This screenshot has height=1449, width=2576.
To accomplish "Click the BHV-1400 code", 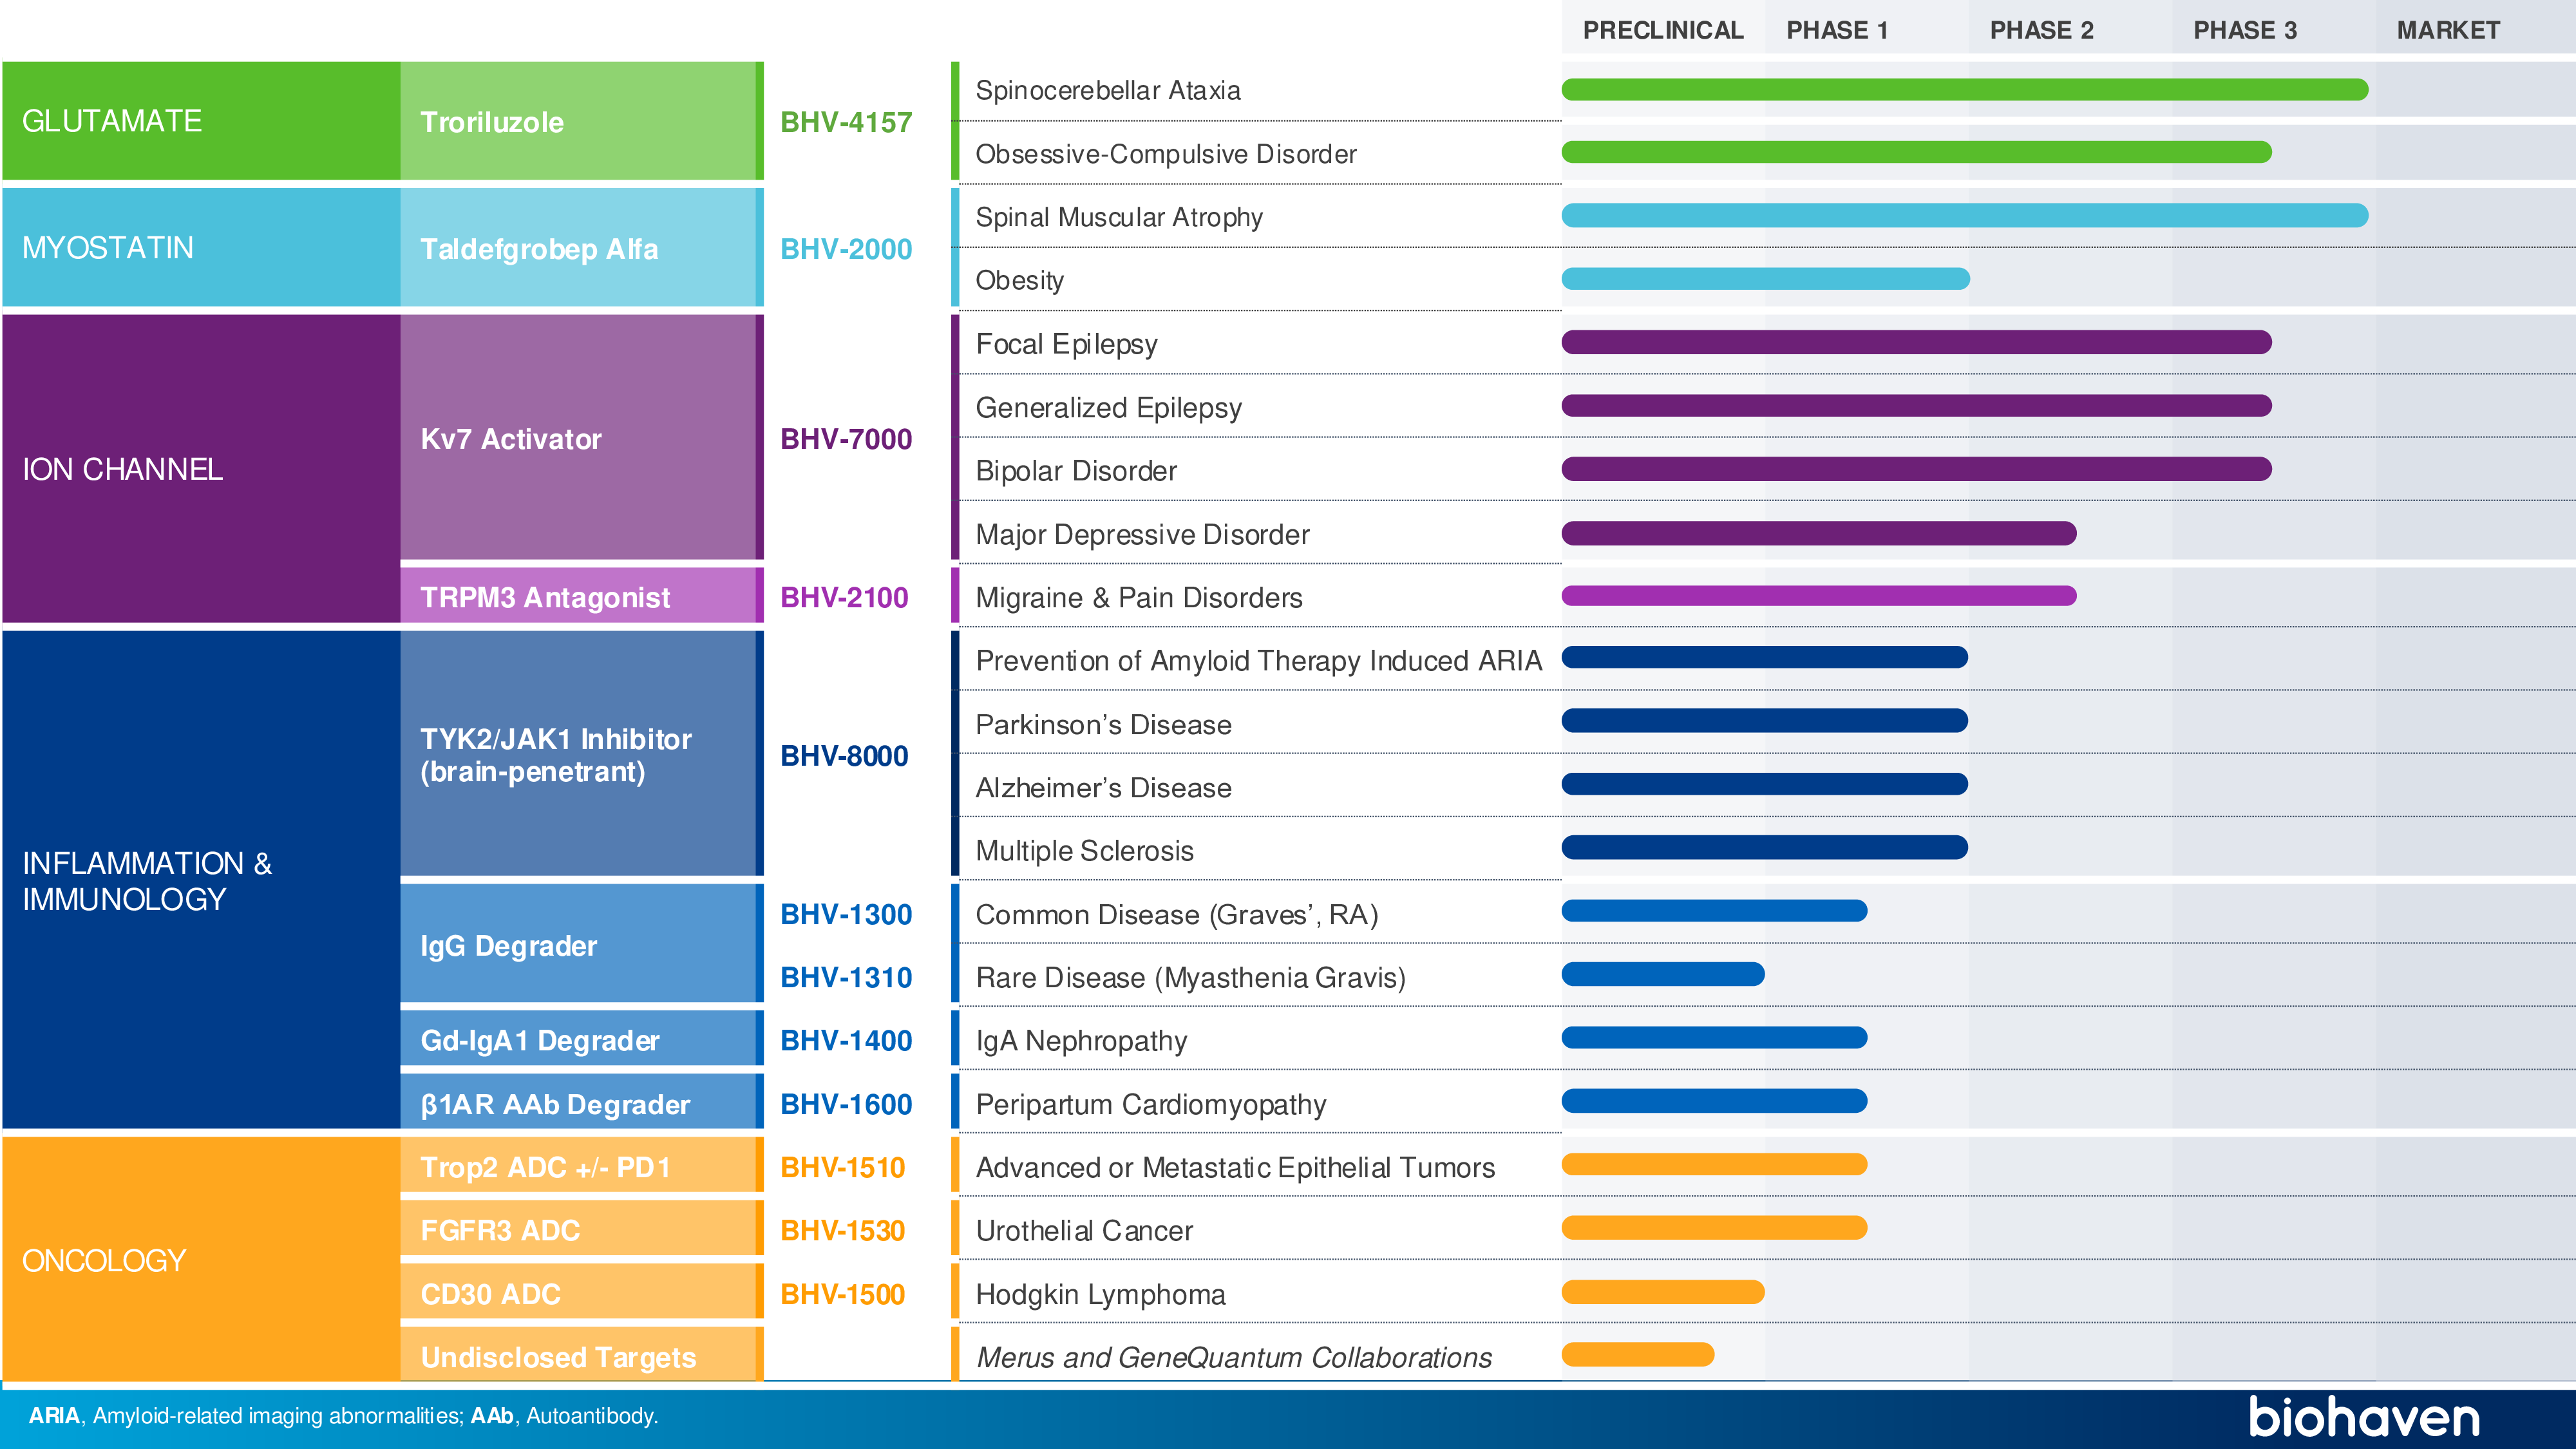I will click(x=846, y=1040).
